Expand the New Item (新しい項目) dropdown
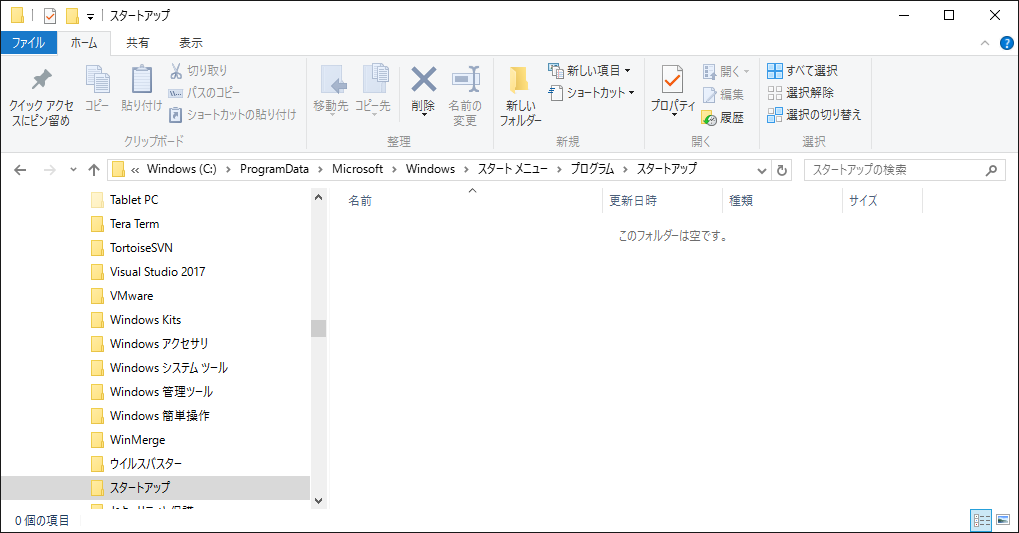The image size is (1019, 533). (627, 71)
